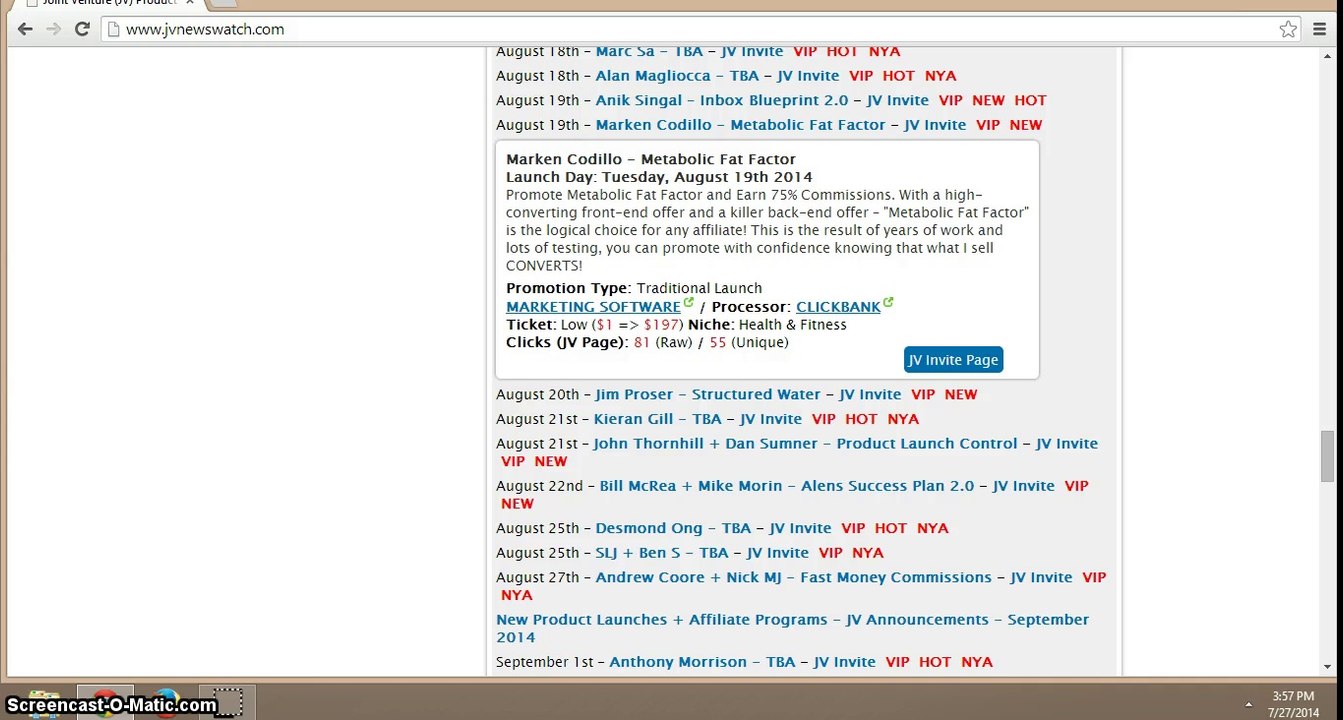Open Kieran Gill – TBA listing
This screenshot has width=1343, height=720.
point(657,419)
